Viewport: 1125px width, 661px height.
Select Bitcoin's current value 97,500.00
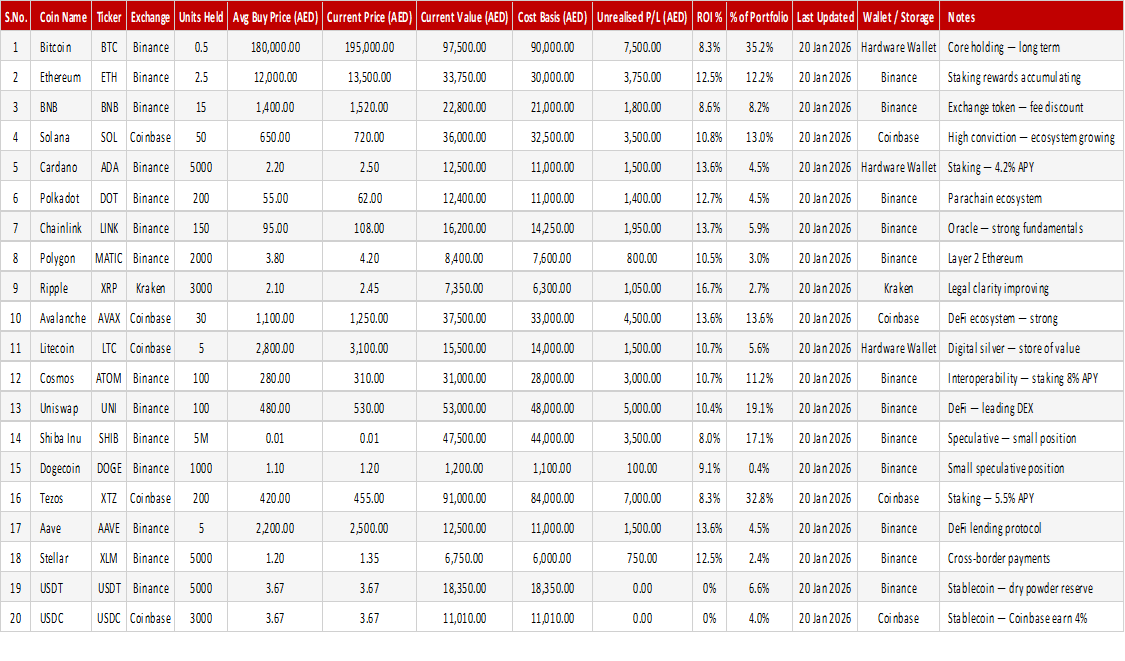click(x=464, y=47)
